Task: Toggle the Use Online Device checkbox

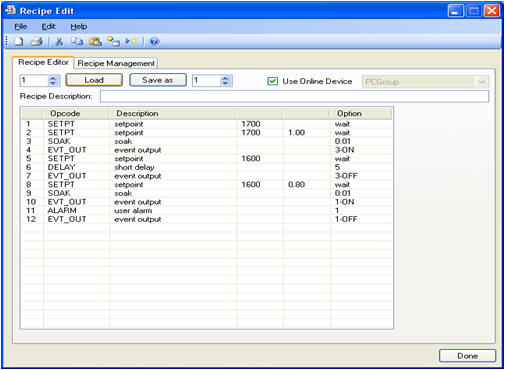Action: point(272,81)
